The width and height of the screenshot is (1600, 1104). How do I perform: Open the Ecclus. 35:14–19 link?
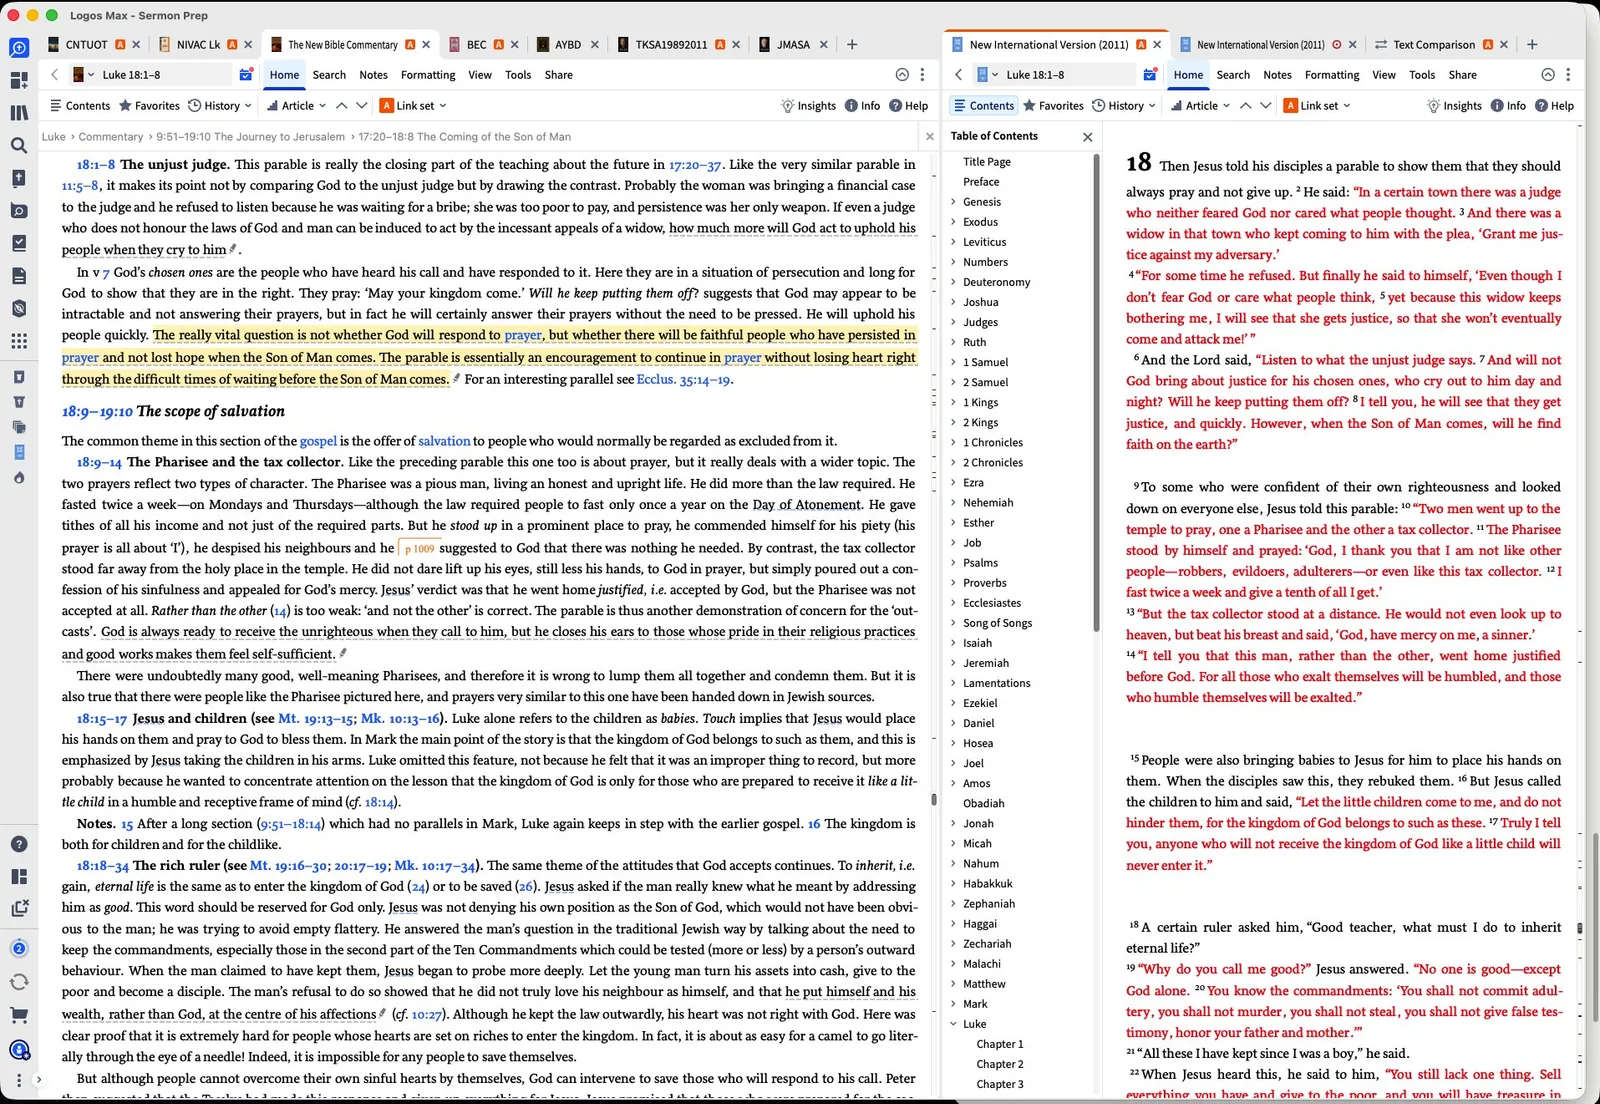click(684, 379)
